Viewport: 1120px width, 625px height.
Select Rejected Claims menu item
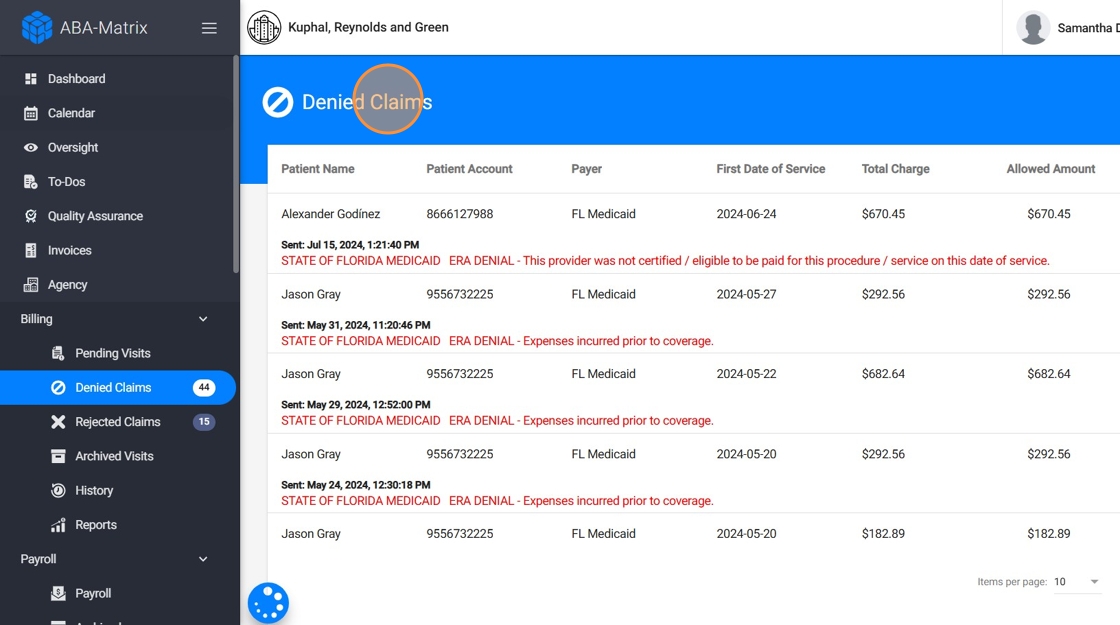[118, 421]
